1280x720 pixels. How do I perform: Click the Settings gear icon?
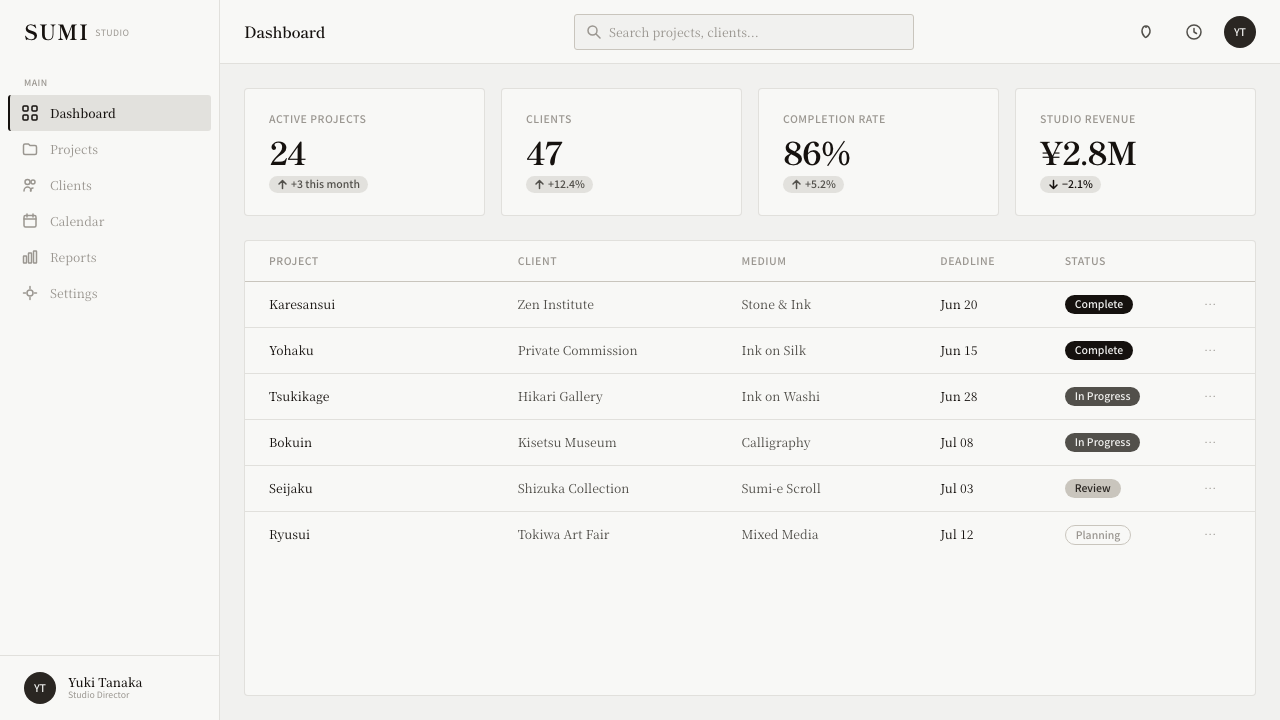coord(30,293)
